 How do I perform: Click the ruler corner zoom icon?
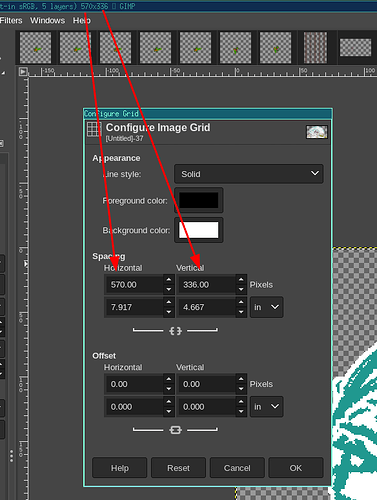pyautogui.click(x=23, y=71)
